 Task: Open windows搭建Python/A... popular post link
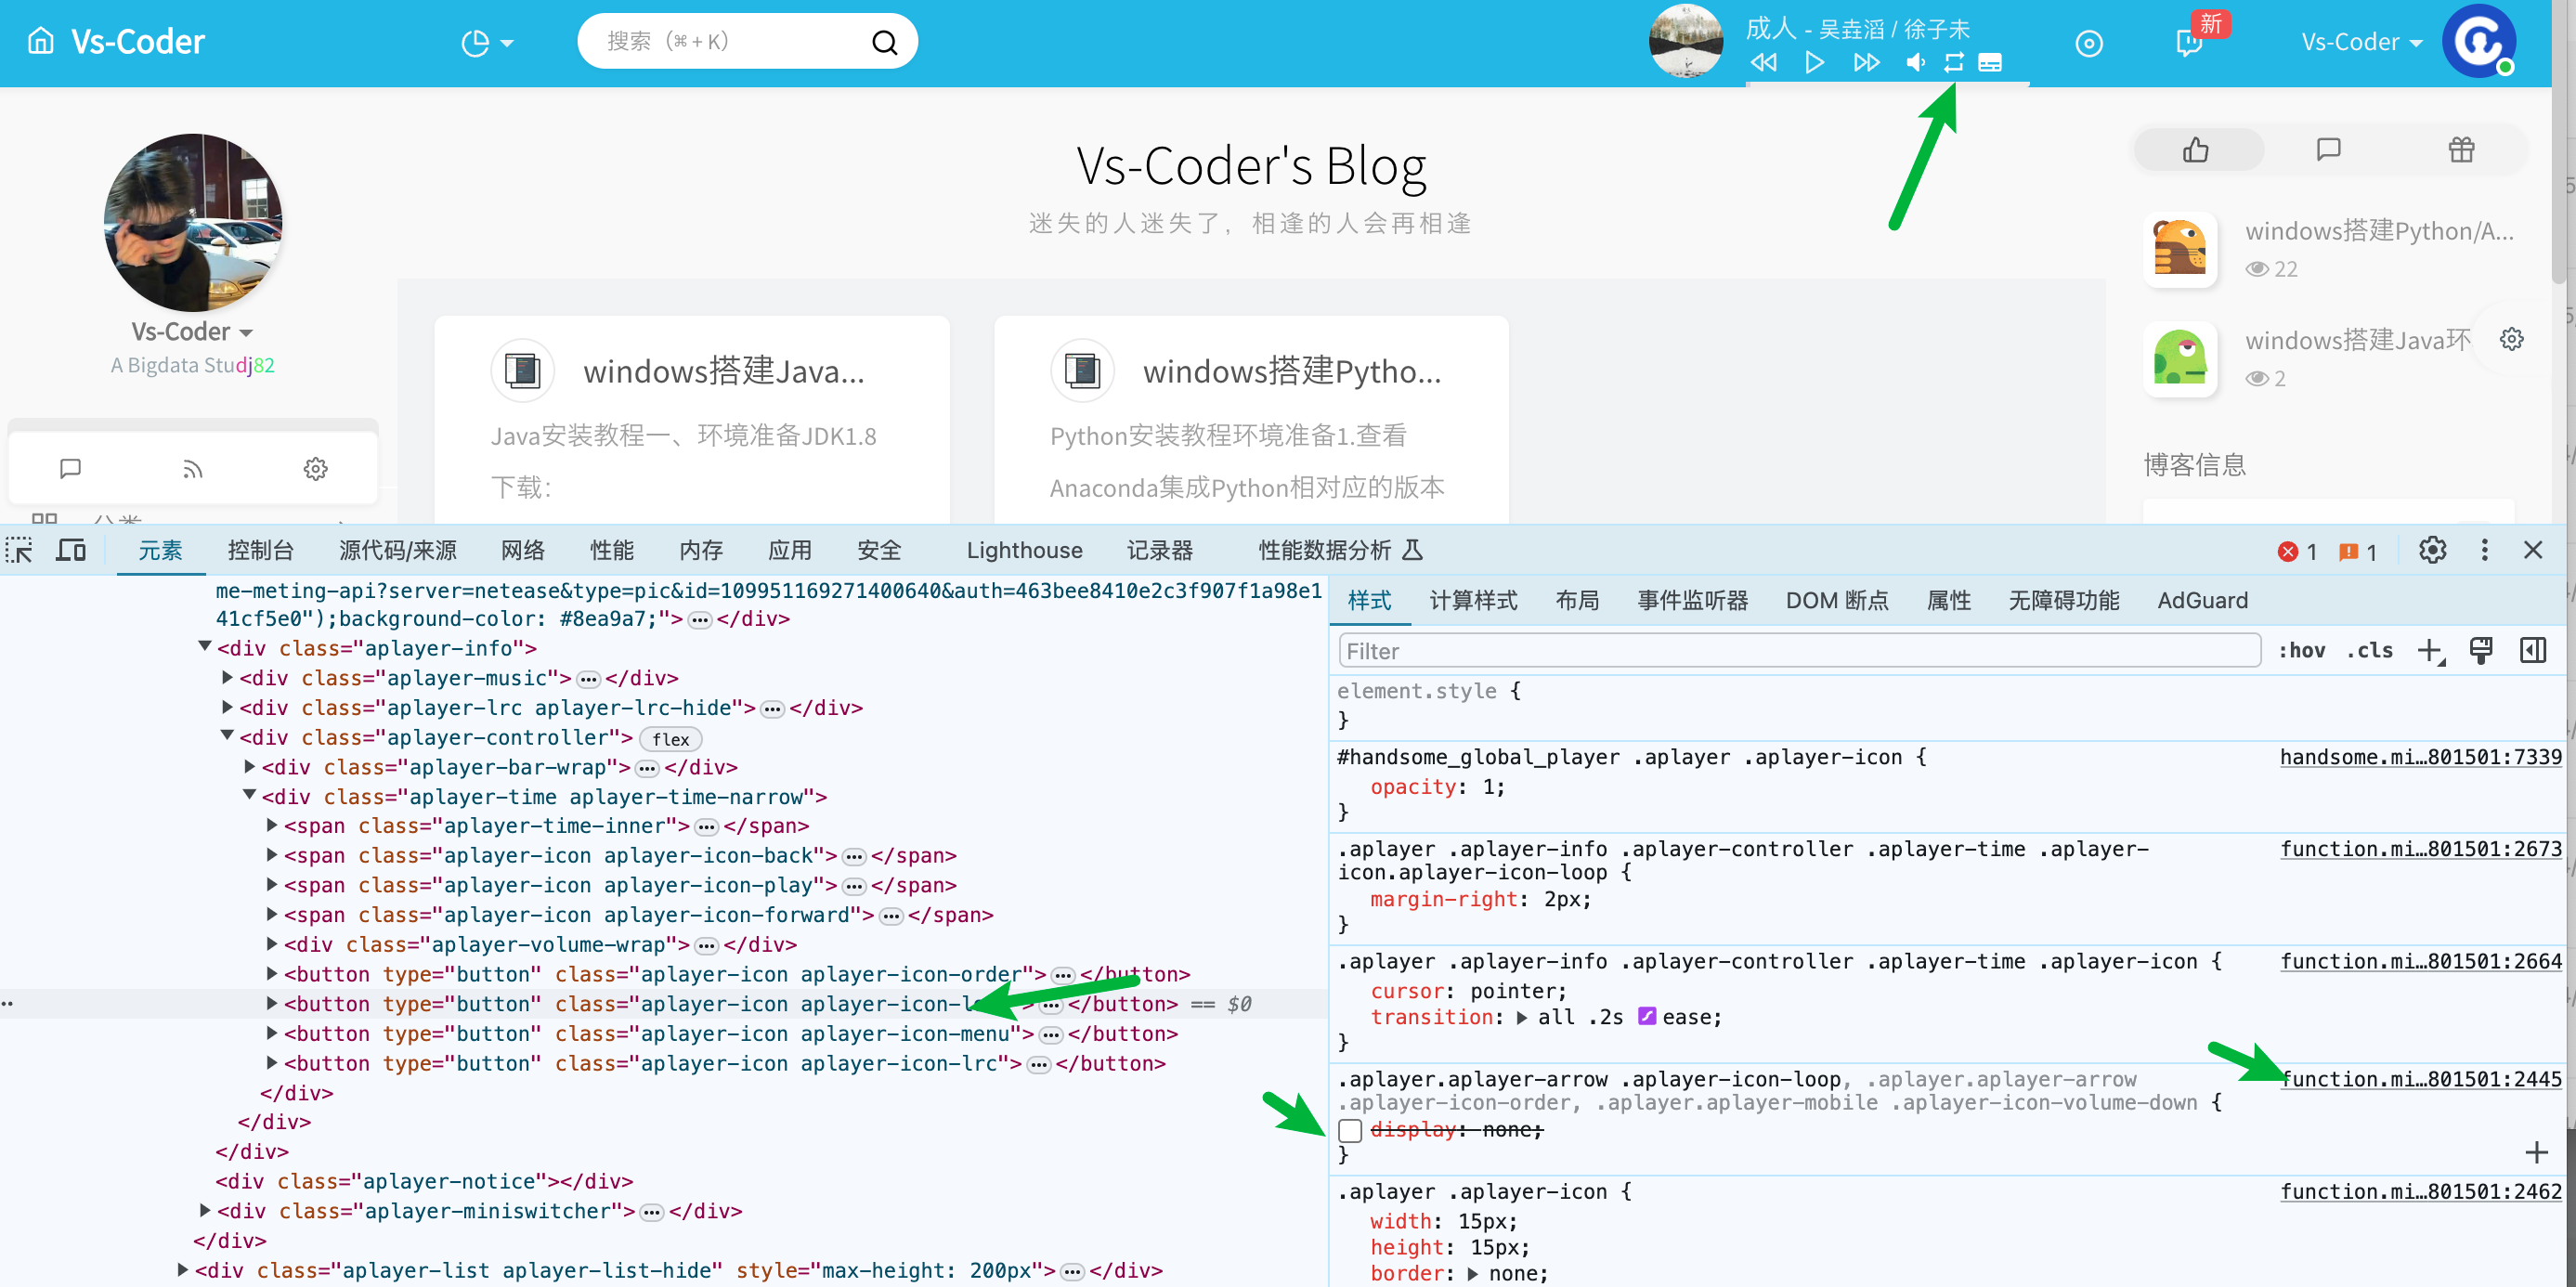click(2379, 231)
